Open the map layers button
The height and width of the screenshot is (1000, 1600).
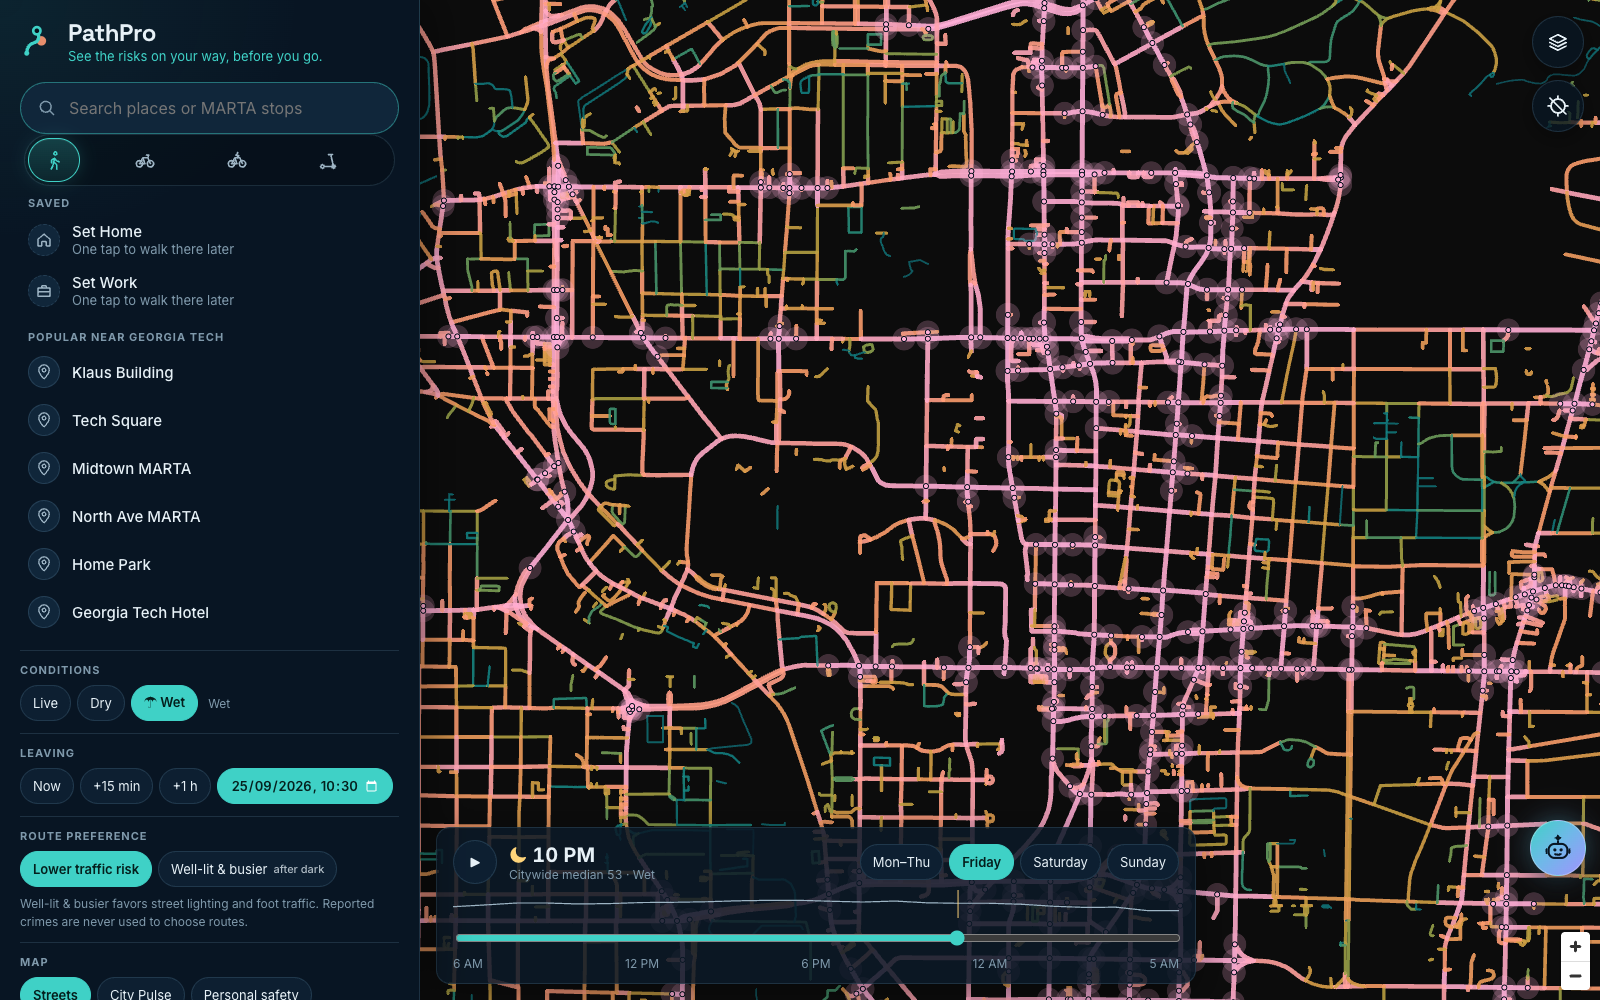[x=1558, y=42]
